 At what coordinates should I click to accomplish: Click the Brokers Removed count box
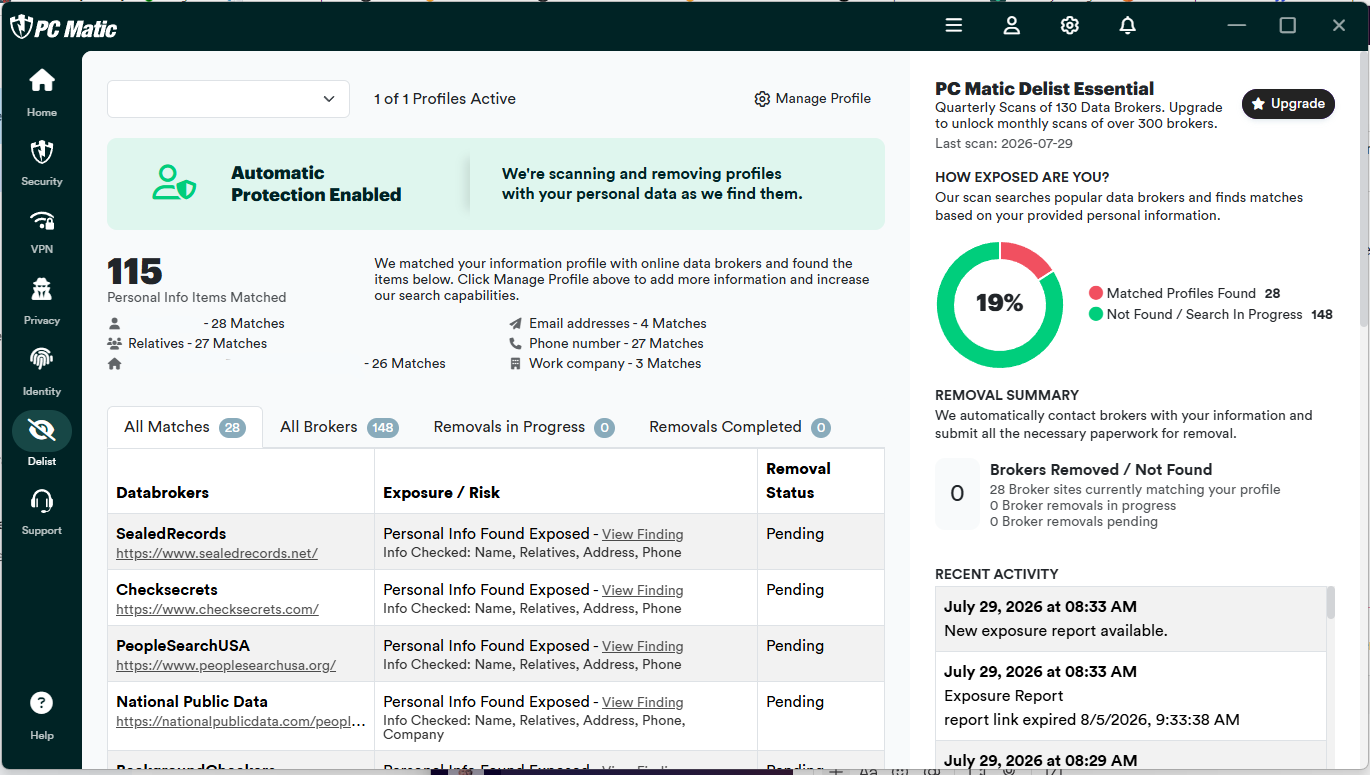tap(957, 494)
